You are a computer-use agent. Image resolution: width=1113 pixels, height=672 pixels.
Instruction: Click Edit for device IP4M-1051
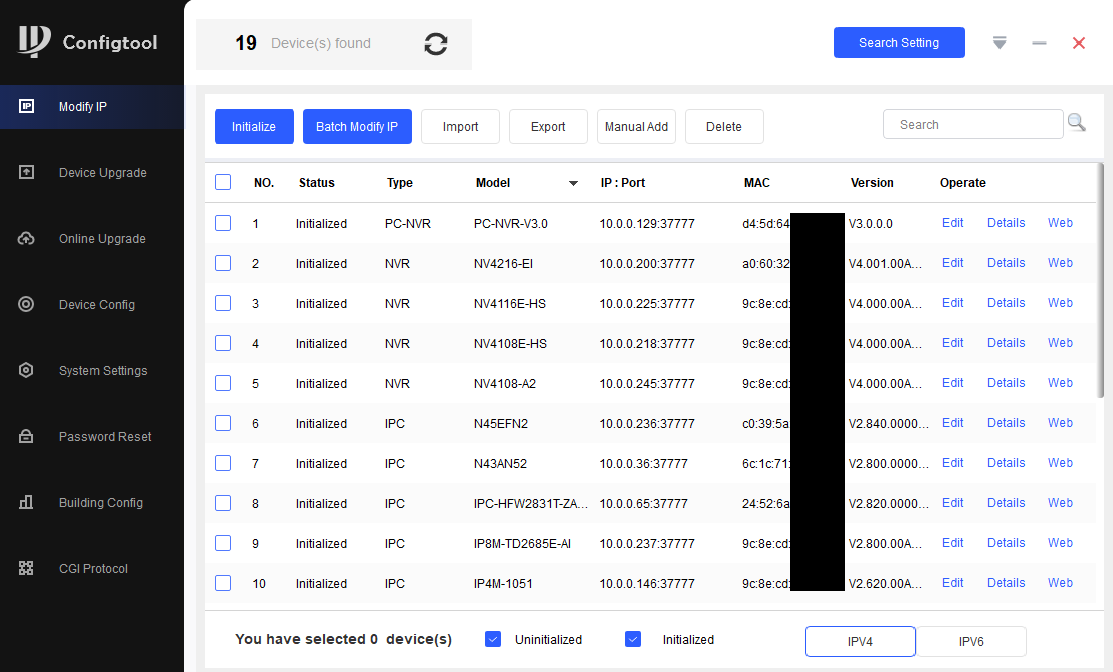tap(953, 583)
